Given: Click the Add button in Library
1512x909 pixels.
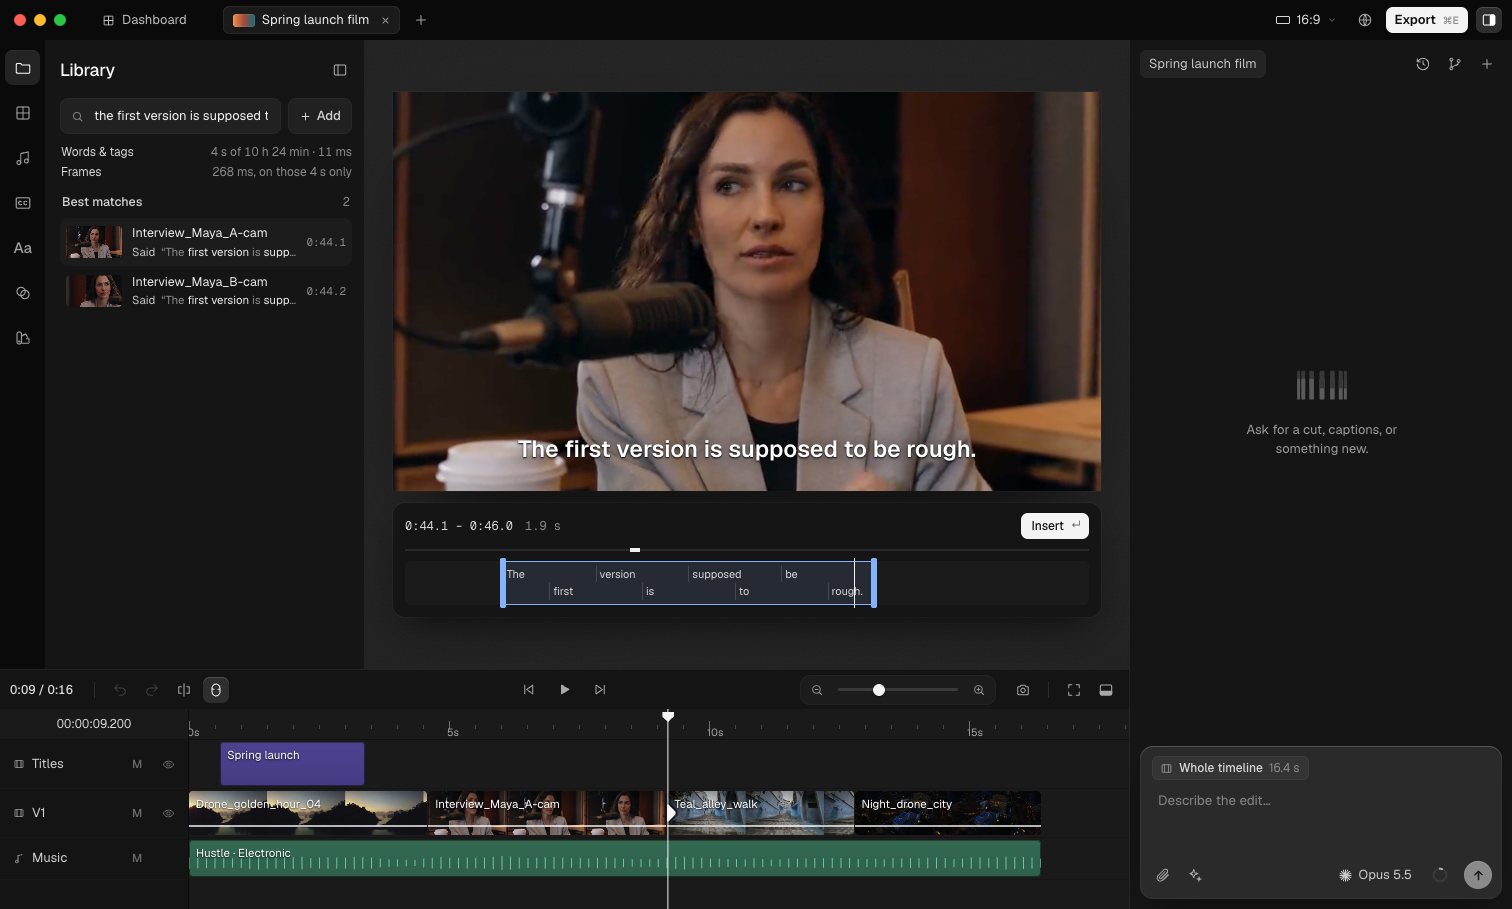Looking at the screenshot, I should click(320, 116).
